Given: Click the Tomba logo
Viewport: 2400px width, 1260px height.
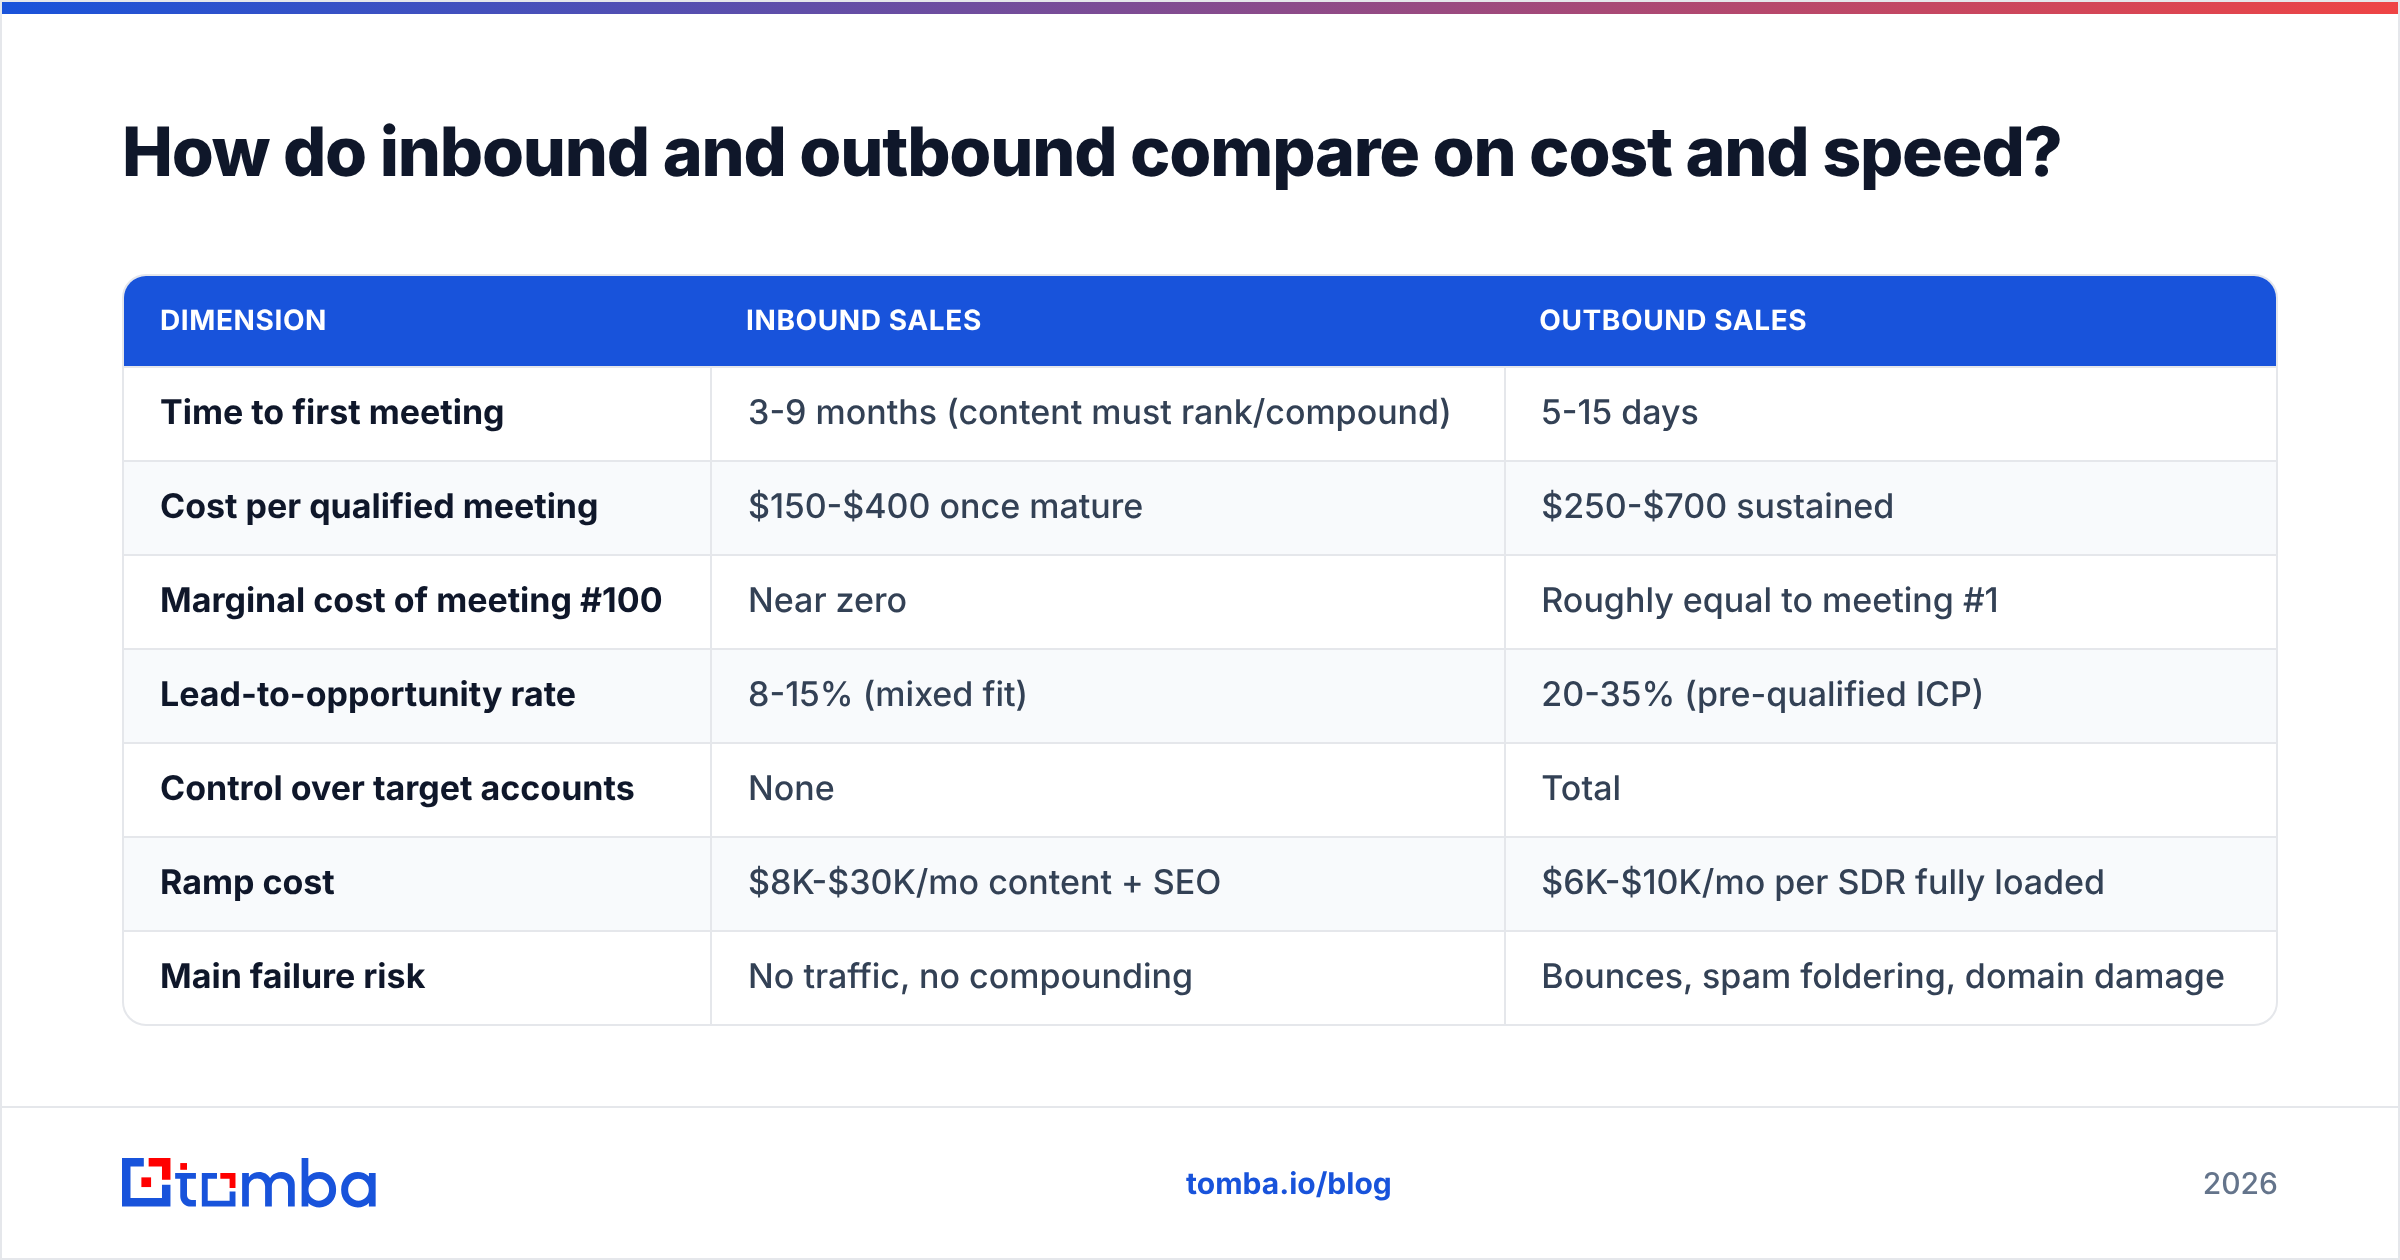Looking at the screenshot, I should (x=249, y=1183).
